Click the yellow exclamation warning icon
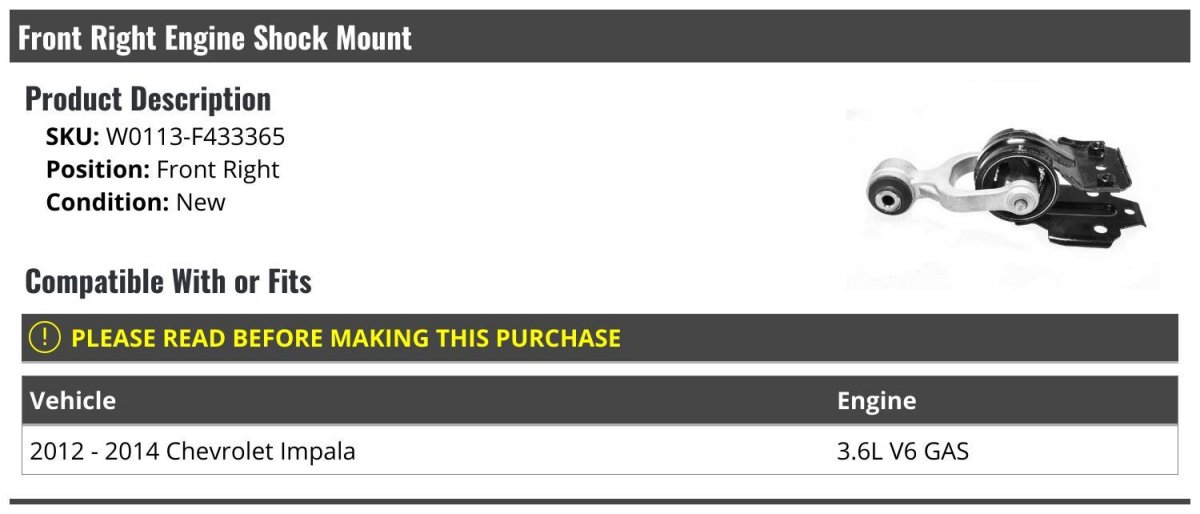Image resolution: width=1200 pixels, height=514 pixels. [x=46, y=337]
